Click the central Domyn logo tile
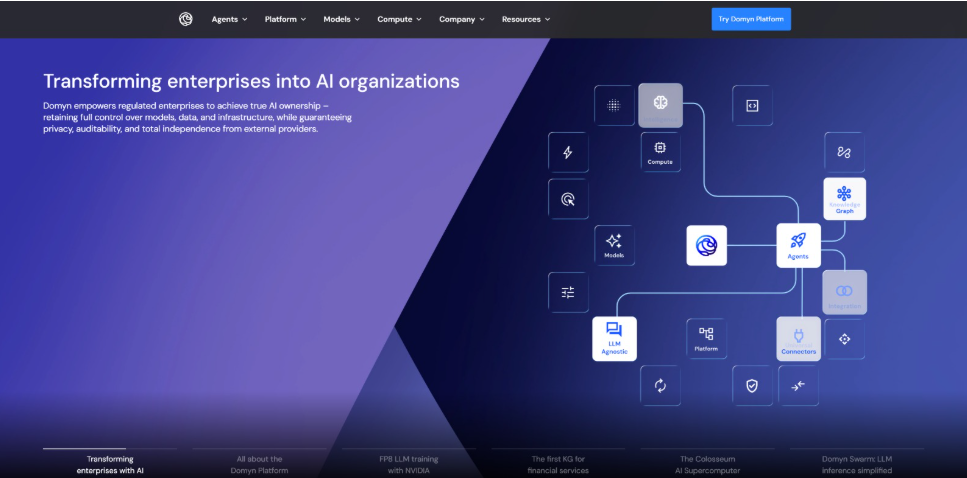967x478 pixels. [706, 245]
